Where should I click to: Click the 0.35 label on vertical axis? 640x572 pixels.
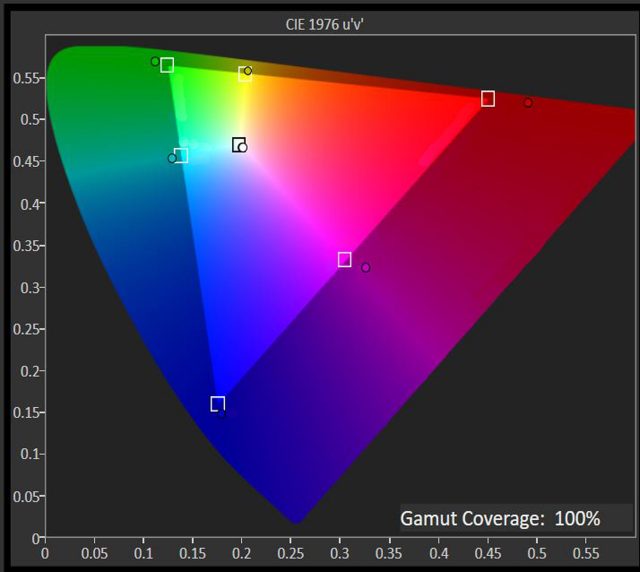tap(23, 245)
